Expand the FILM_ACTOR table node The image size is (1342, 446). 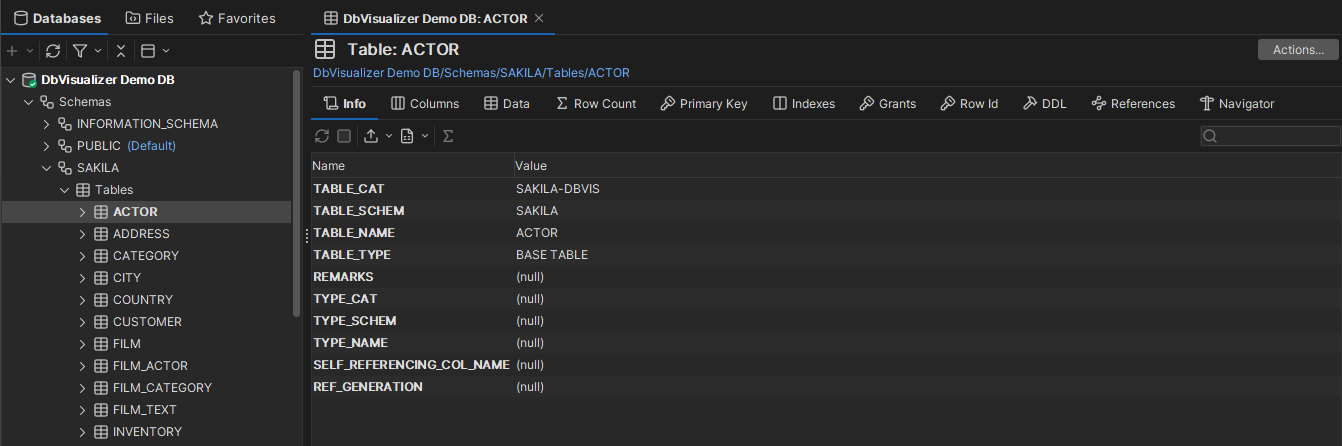[x=82, y=366]
